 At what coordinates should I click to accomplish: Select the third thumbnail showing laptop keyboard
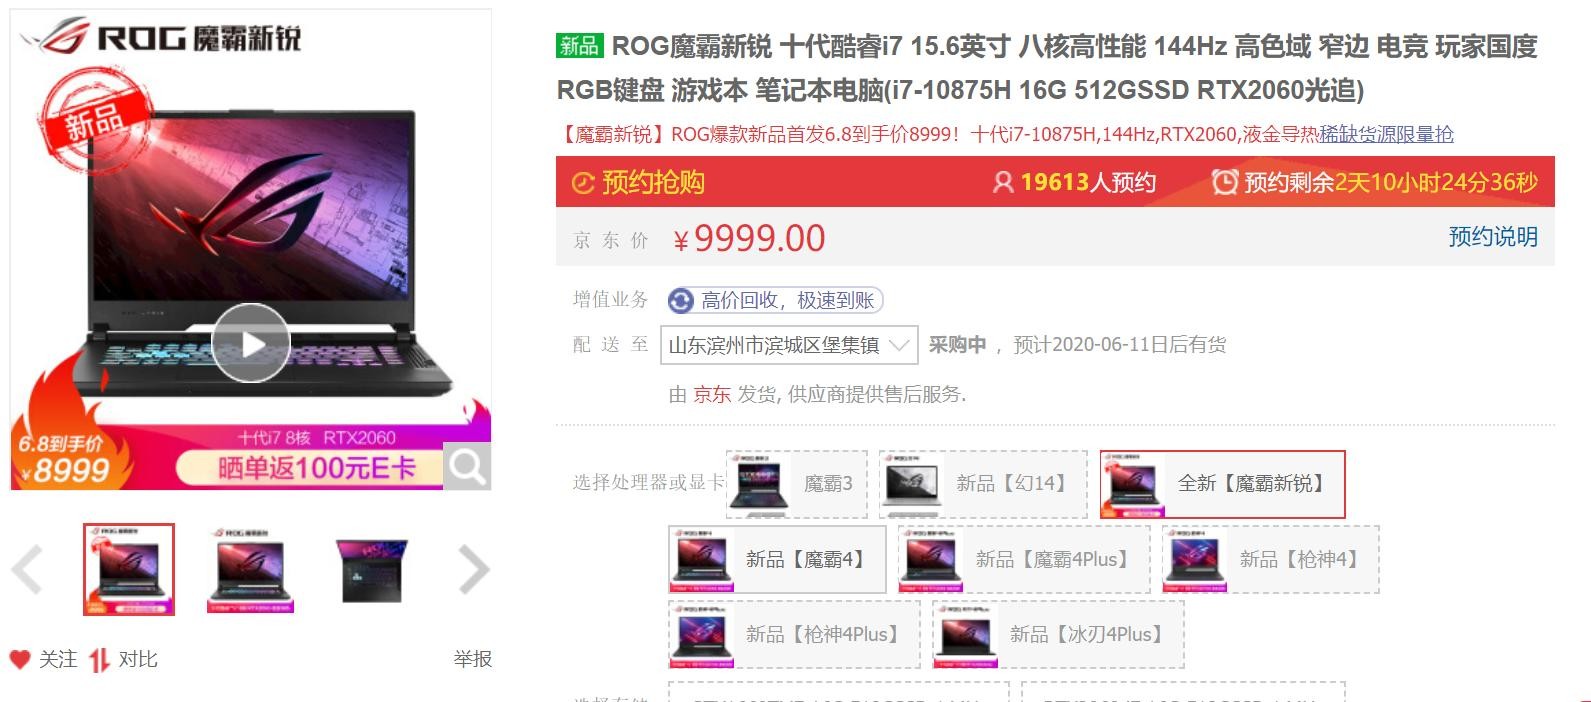pos(372,569)
